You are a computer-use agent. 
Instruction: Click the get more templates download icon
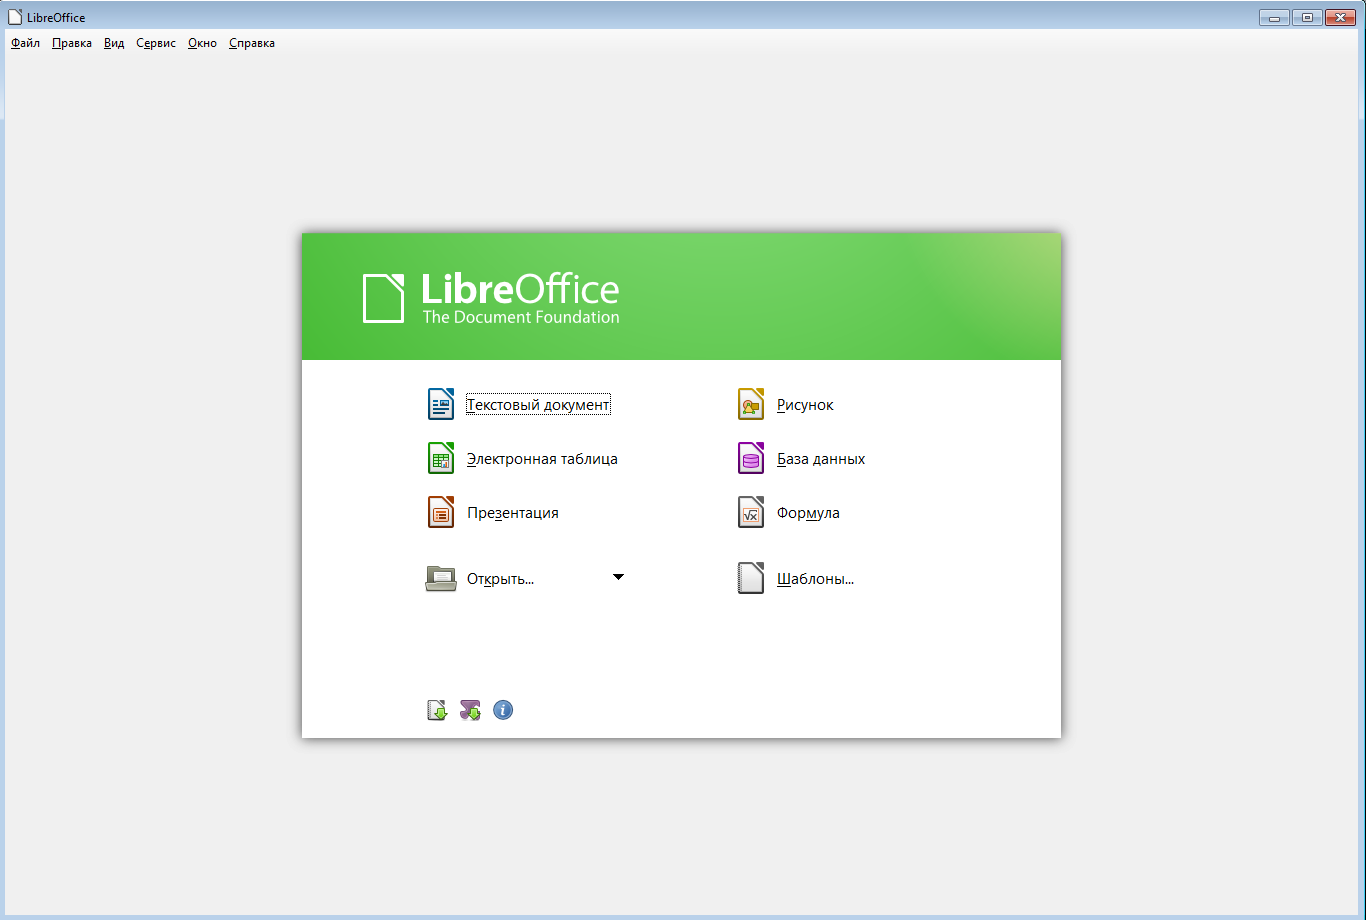pyautogui.click(x=437, y=710)
